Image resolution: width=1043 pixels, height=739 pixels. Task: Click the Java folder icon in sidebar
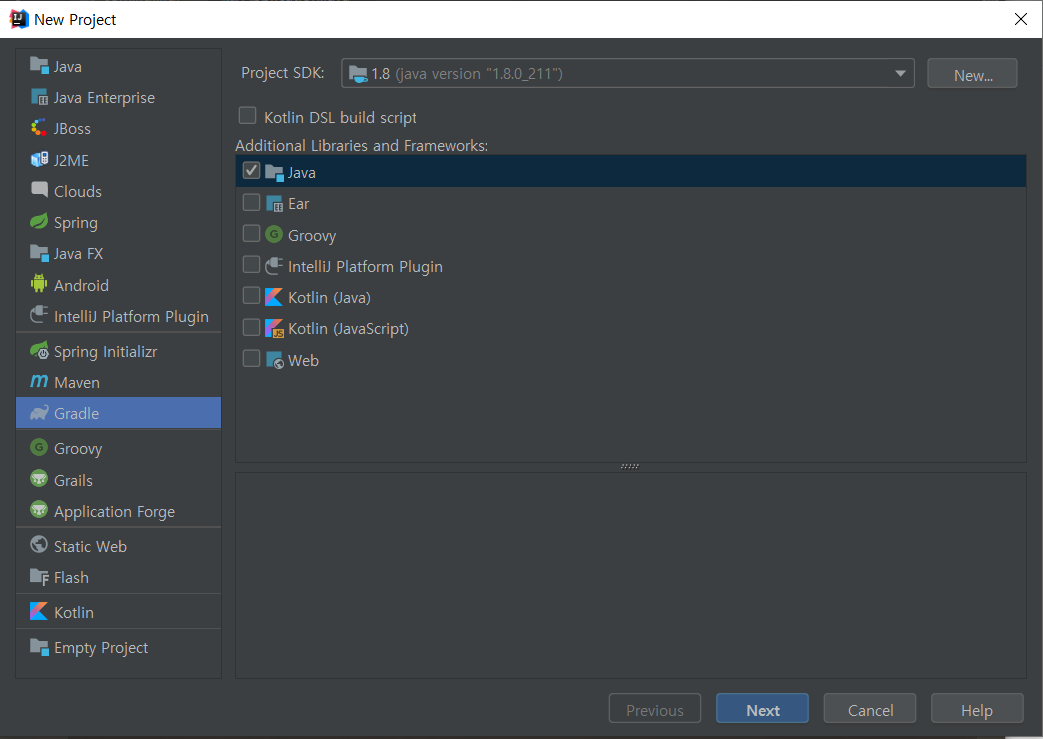tap(39, 66)
